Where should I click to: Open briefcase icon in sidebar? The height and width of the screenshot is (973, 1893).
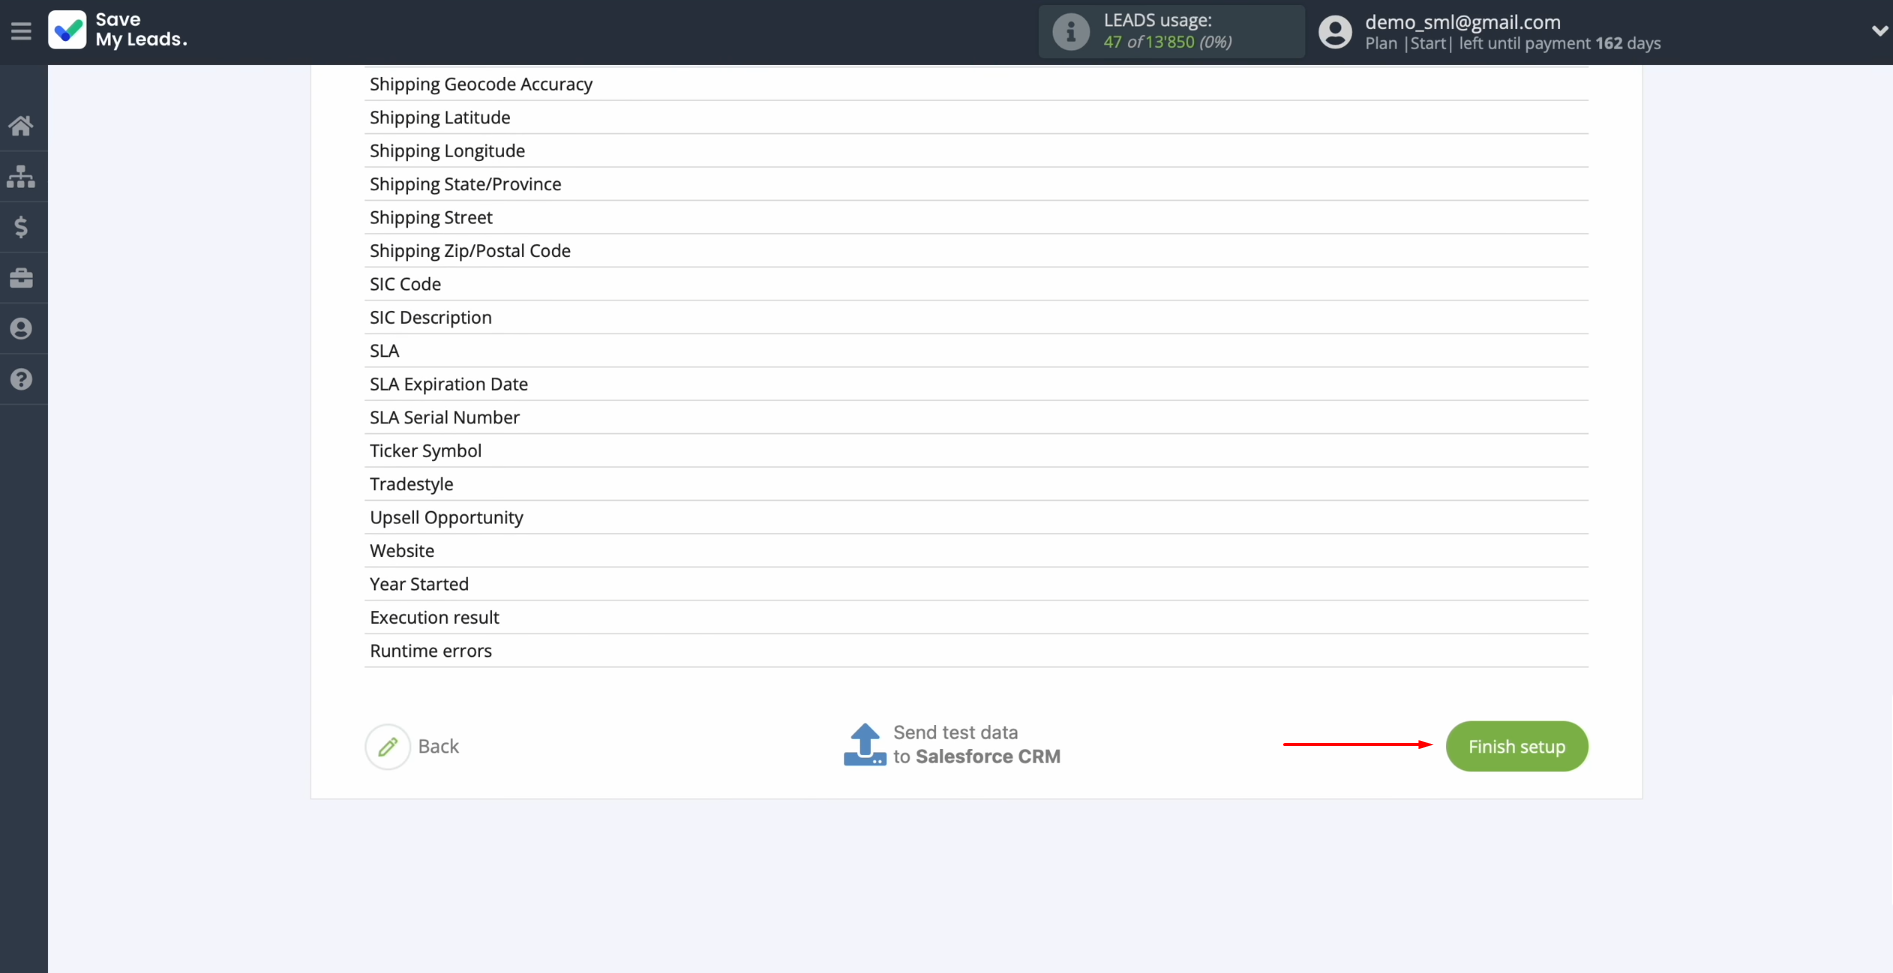click(x=21, y=278)
